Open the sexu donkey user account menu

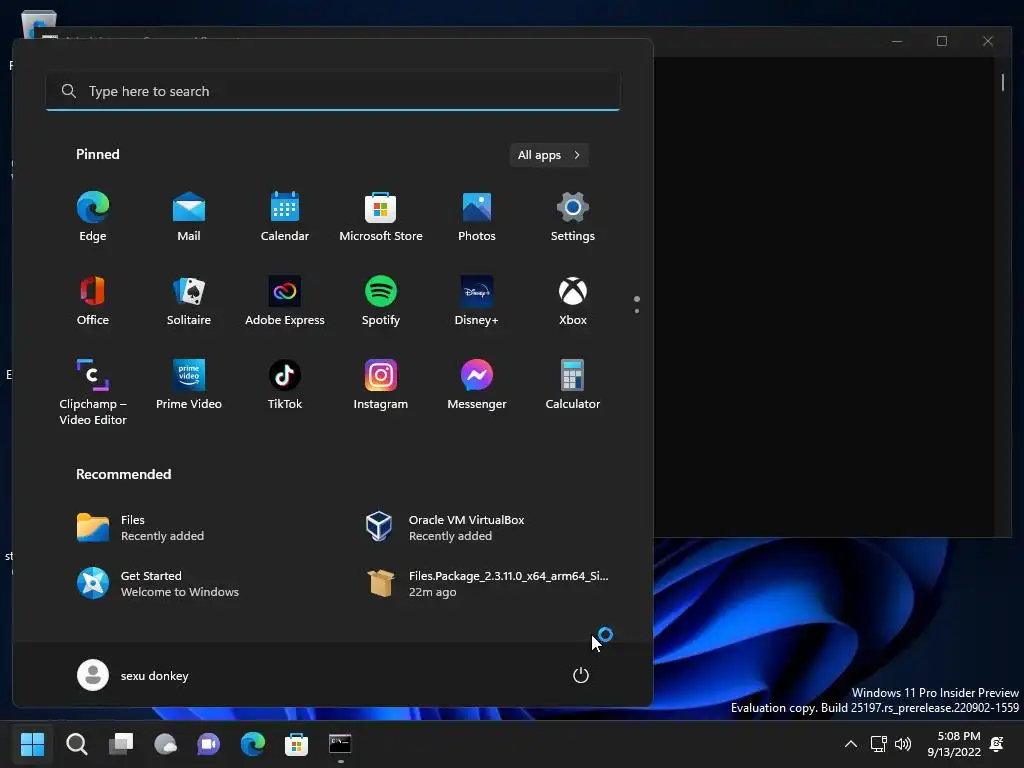point(133,675)
